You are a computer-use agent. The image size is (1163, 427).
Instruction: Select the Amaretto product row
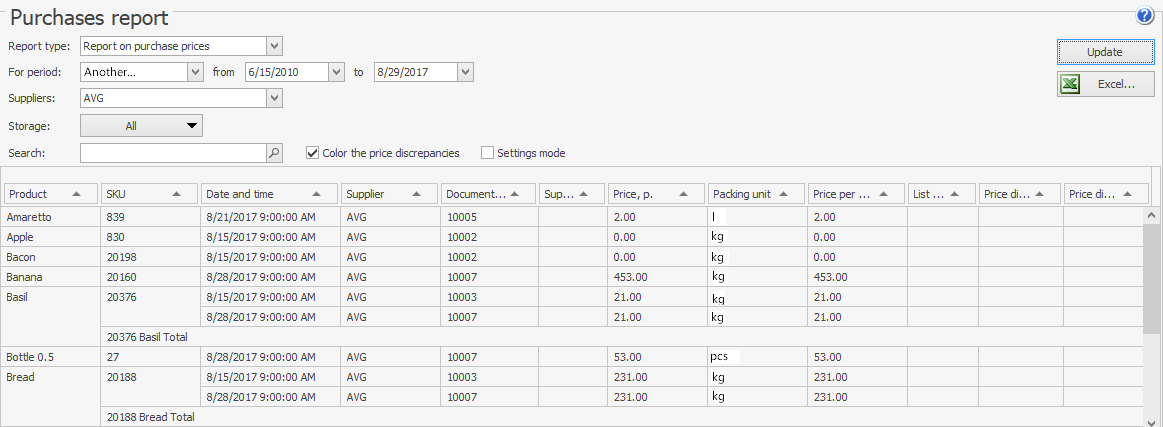pos(50,217)
